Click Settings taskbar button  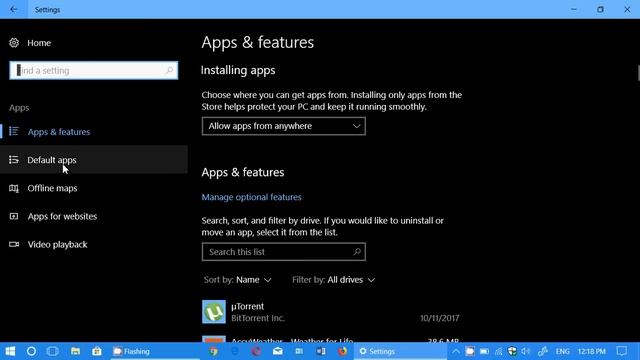click(x=400, y=351)
